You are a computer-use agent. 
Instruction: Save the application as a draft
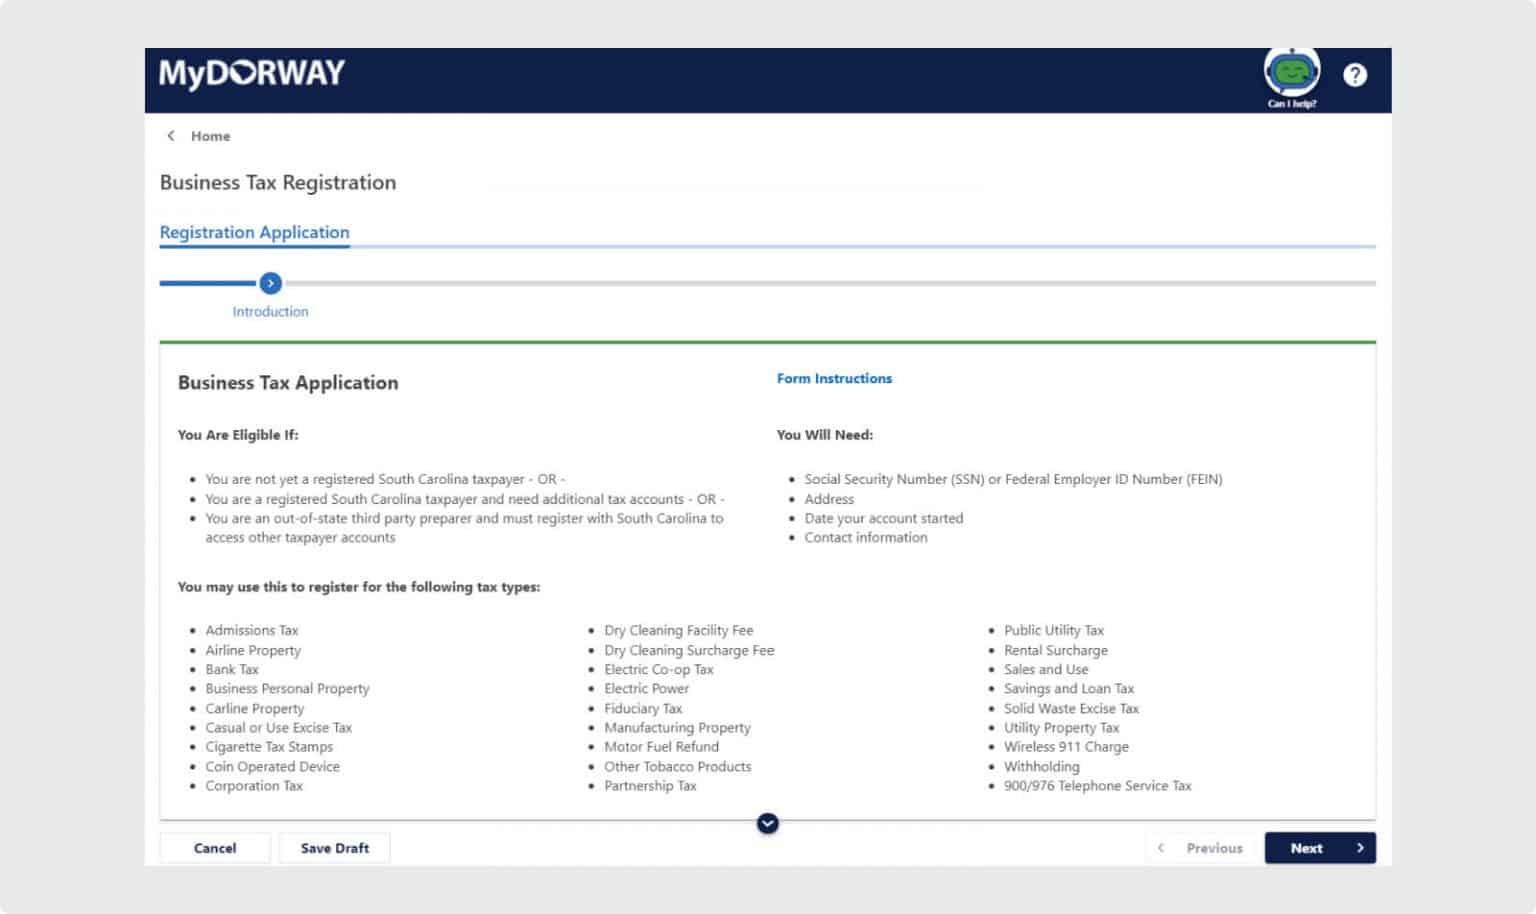click(335, 847)
